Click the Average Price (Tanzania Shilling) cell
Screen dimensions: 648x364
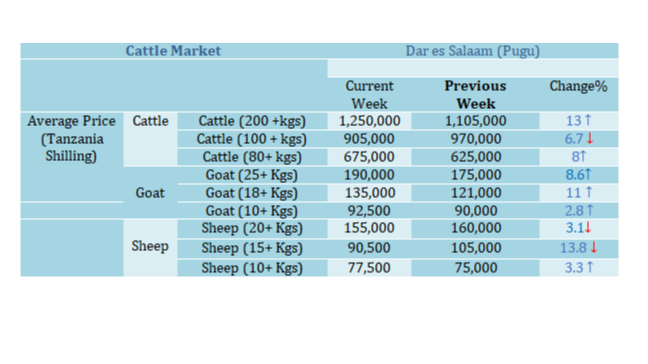pyautogui.click(x=71, y=138)
